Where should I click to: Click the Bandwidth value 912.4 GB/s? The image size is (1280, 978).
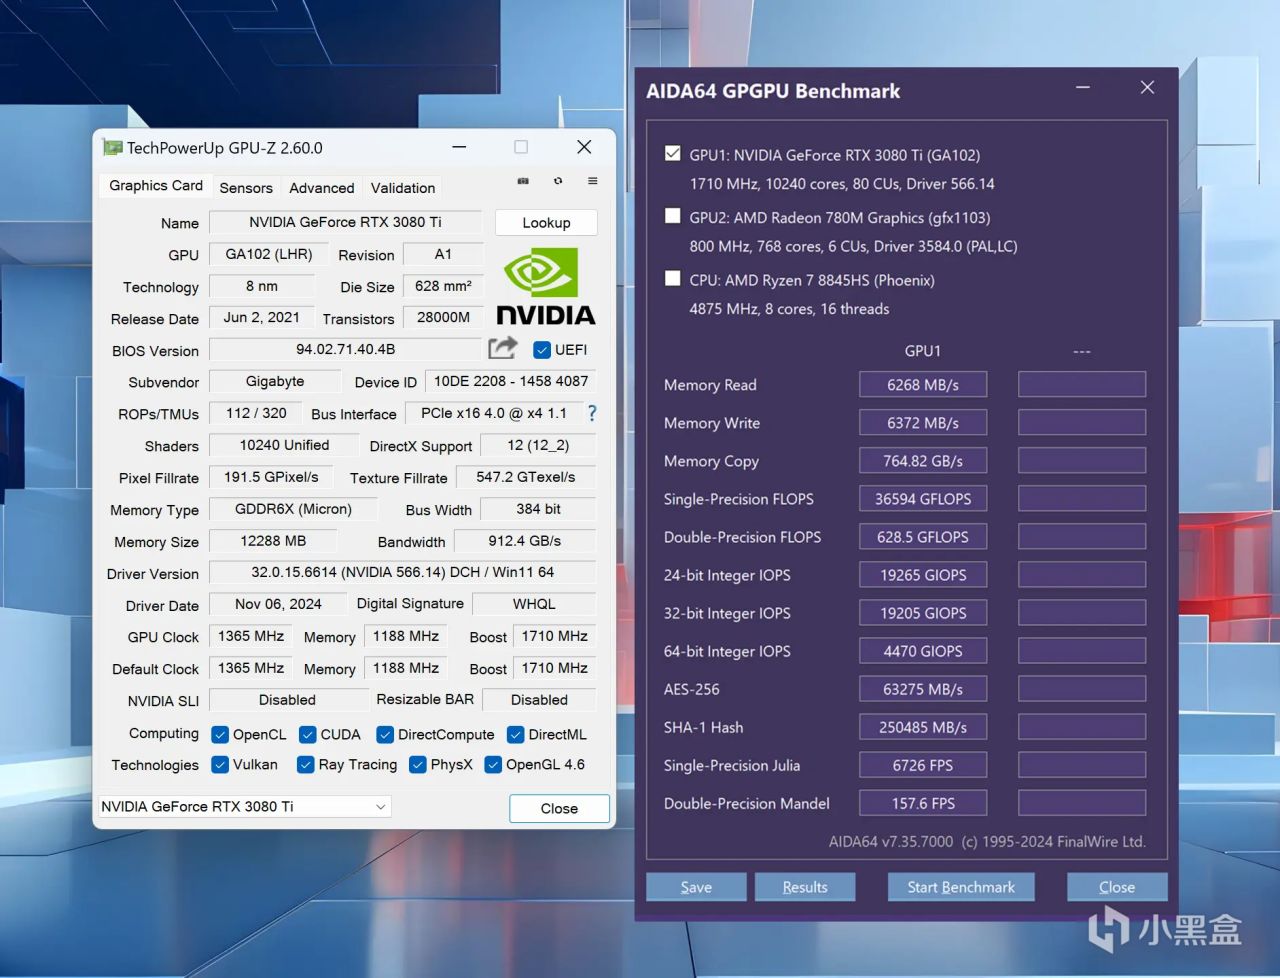[x=525, y=541]
